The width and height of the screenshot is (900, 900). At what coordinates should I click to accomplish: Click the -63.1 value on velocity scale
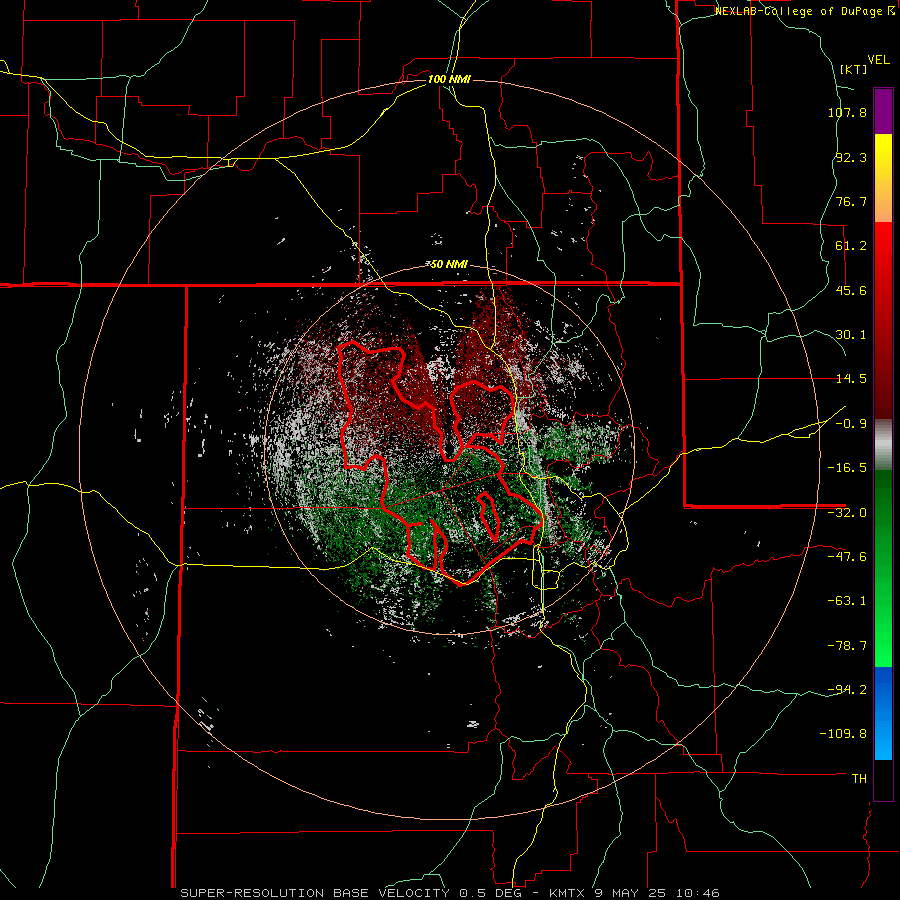[847, 601]
